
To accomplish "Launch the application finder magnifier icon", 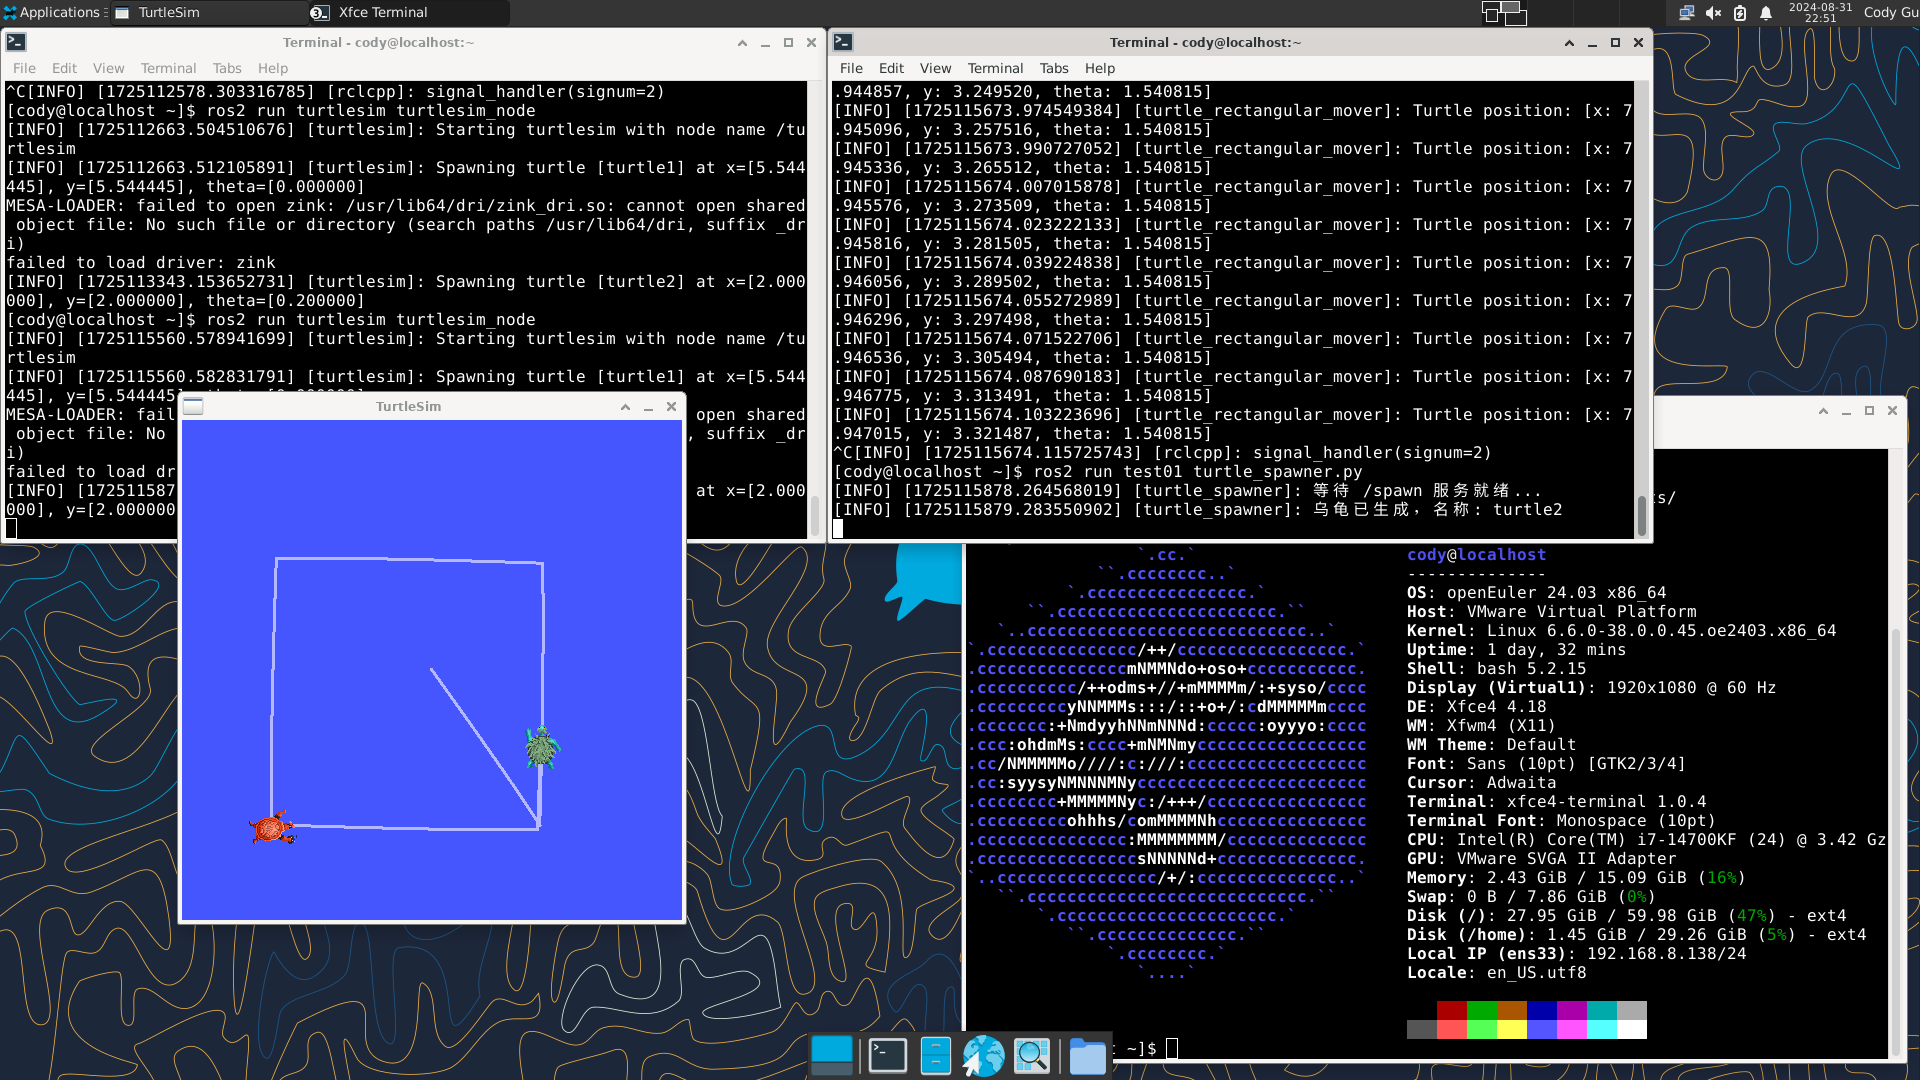I will (x=1032, y=1055).
